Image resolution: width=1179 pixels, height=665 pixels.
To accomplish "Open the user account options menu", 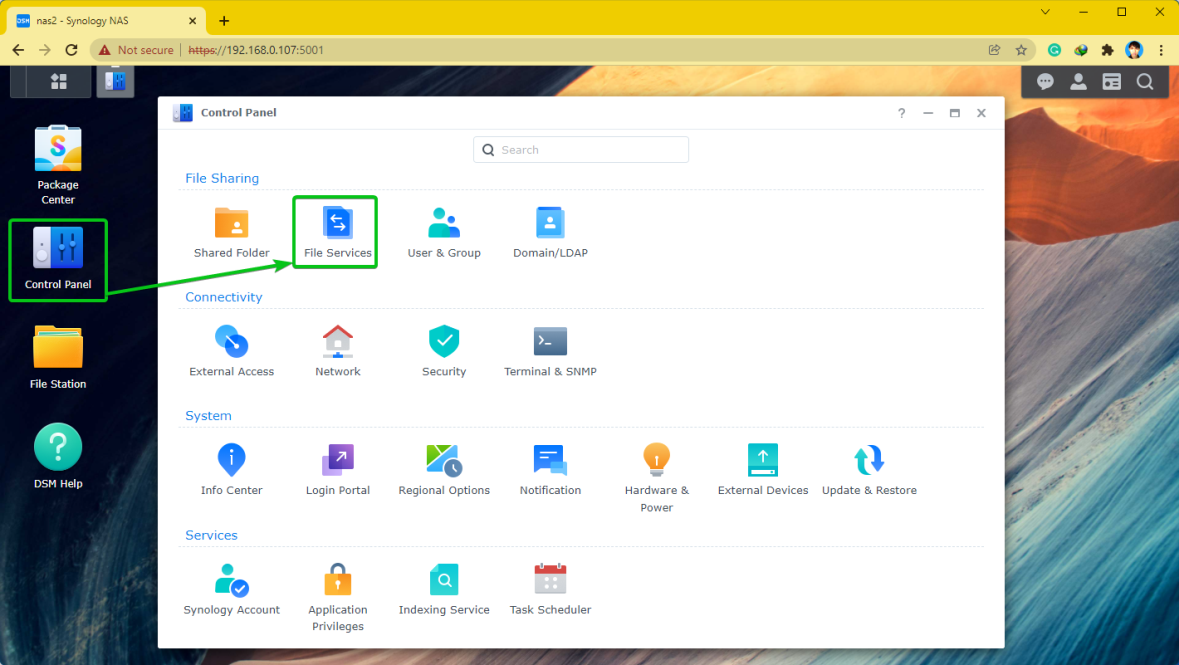I will (1078, 82).
